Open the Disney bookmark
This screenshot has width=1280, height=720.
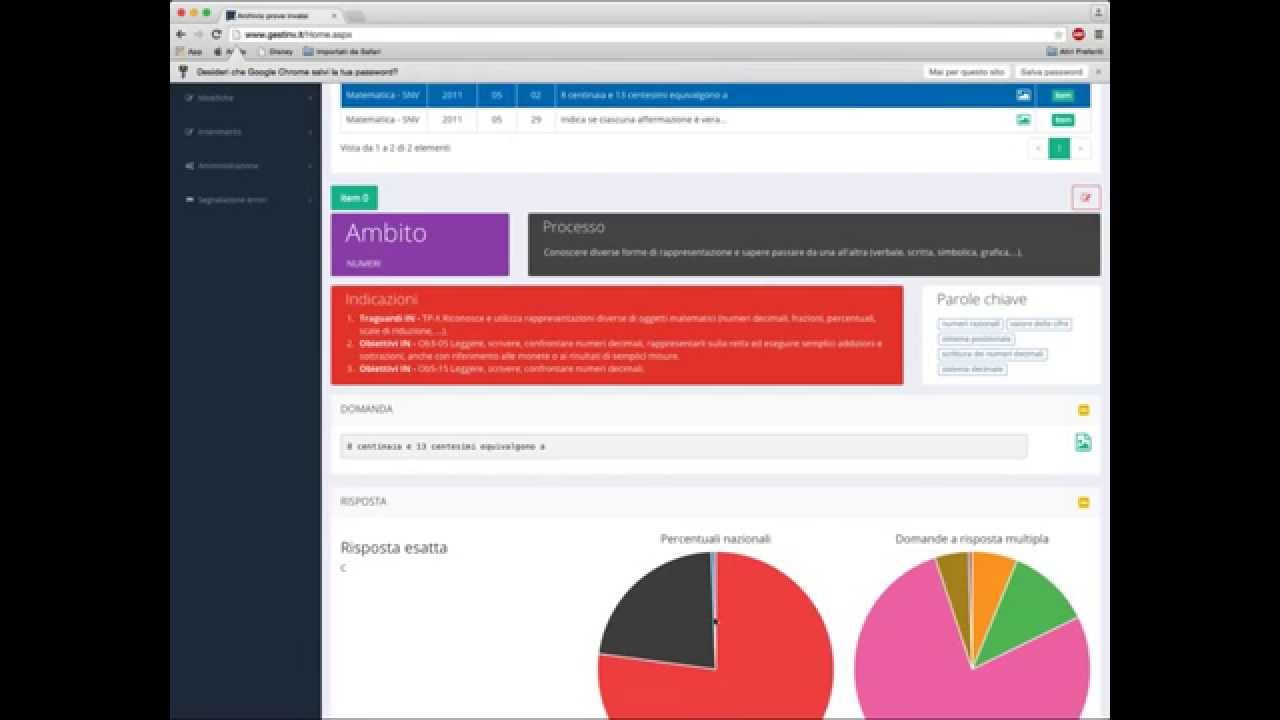pyautogui.click(x=275, y=51)
